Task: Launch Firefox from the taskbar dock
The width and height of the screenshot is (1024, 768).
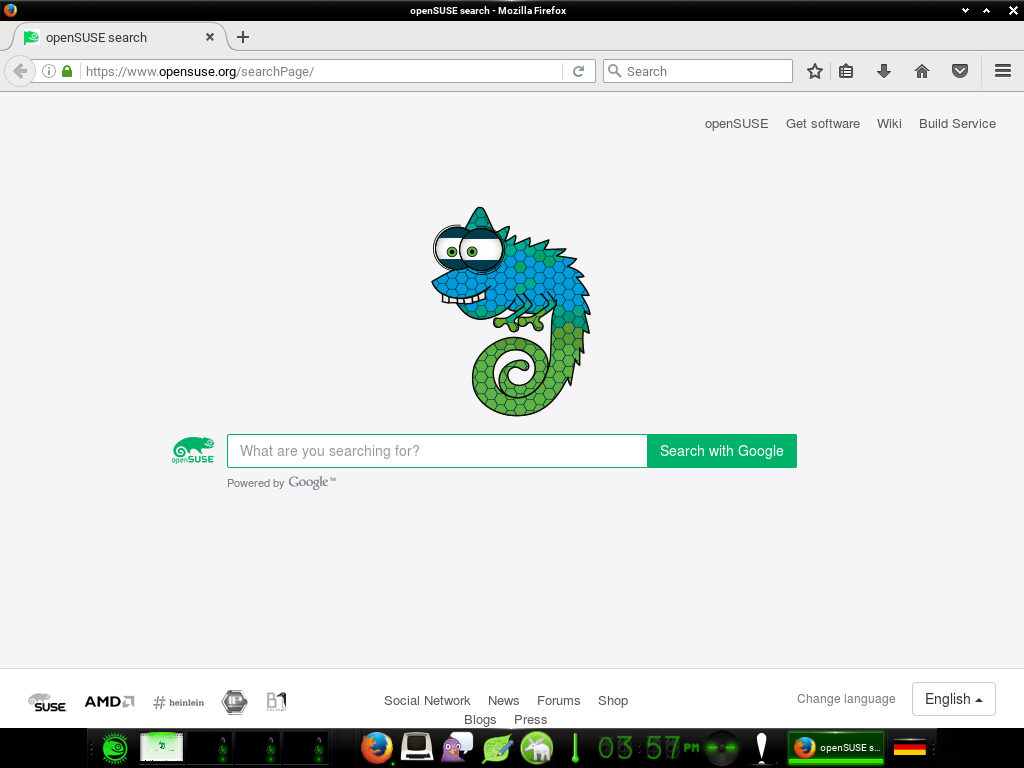Action: (376, 747)
